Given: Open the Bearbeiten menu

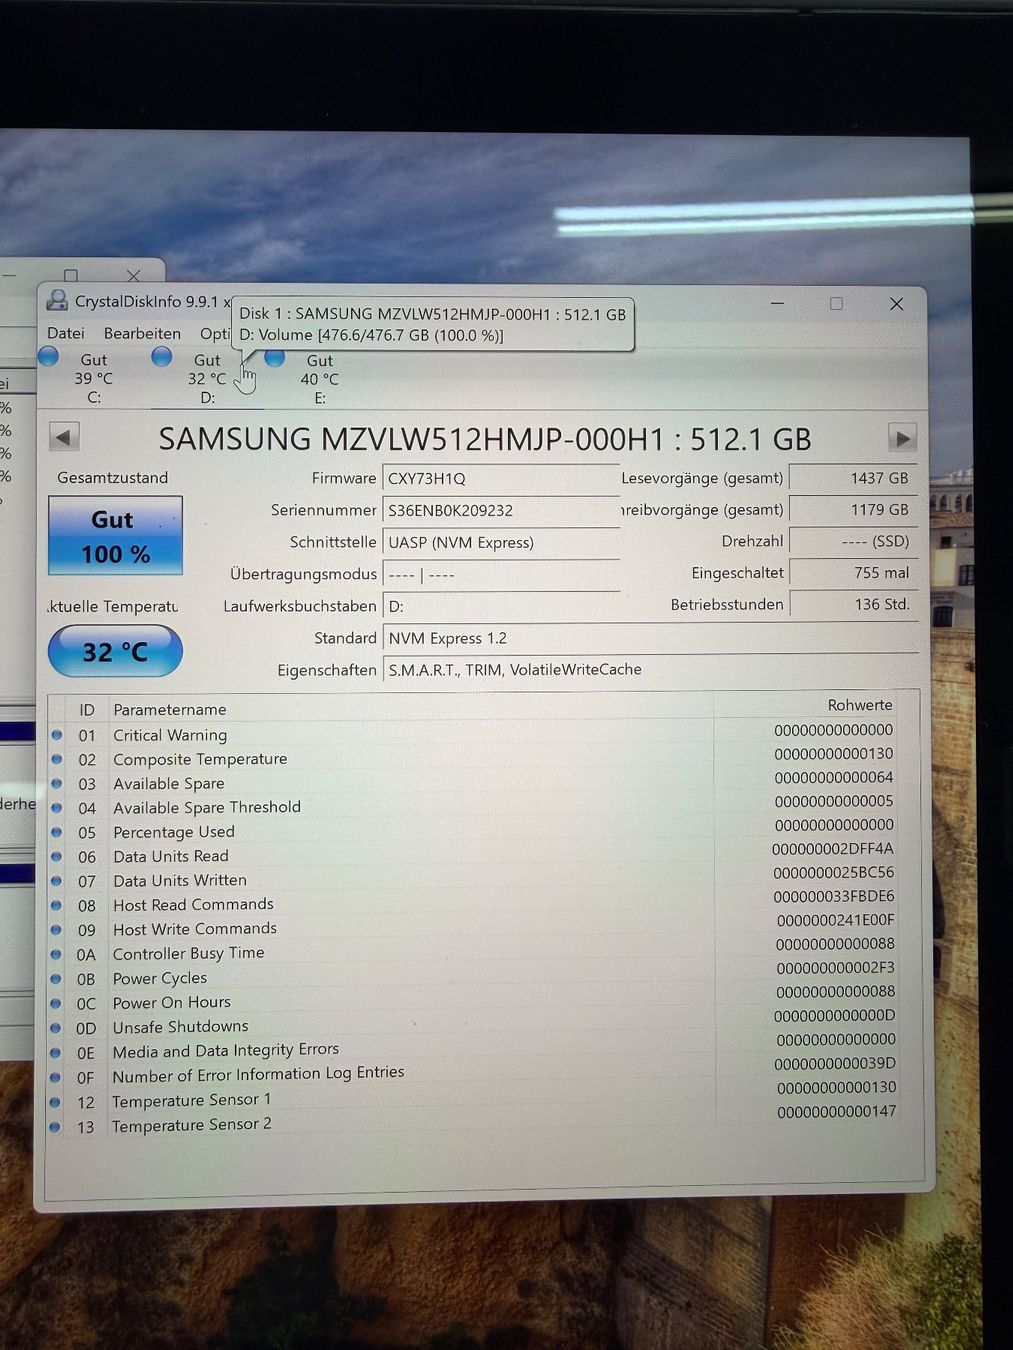Looking at the screenshot, I should 142,333.
